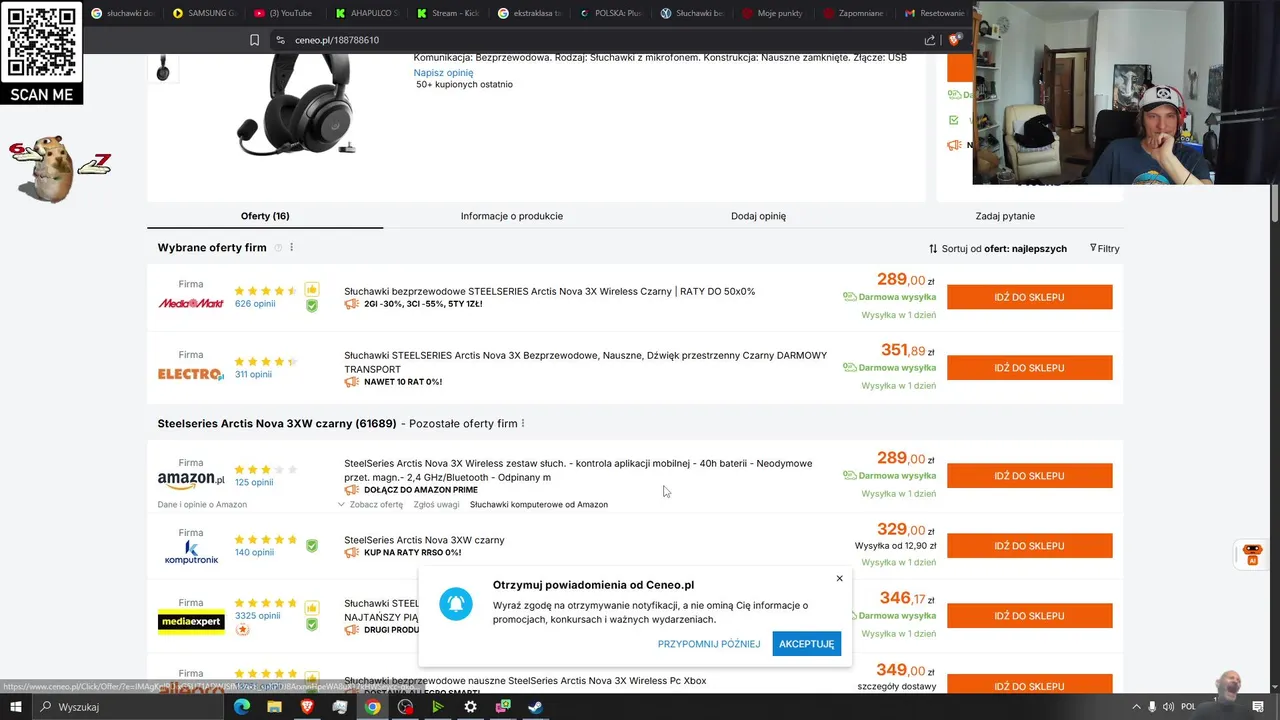The height and width of the screenshot is (720, 1280).
Task: Click the Komputronik green shield badge
Action: (312, 546)
